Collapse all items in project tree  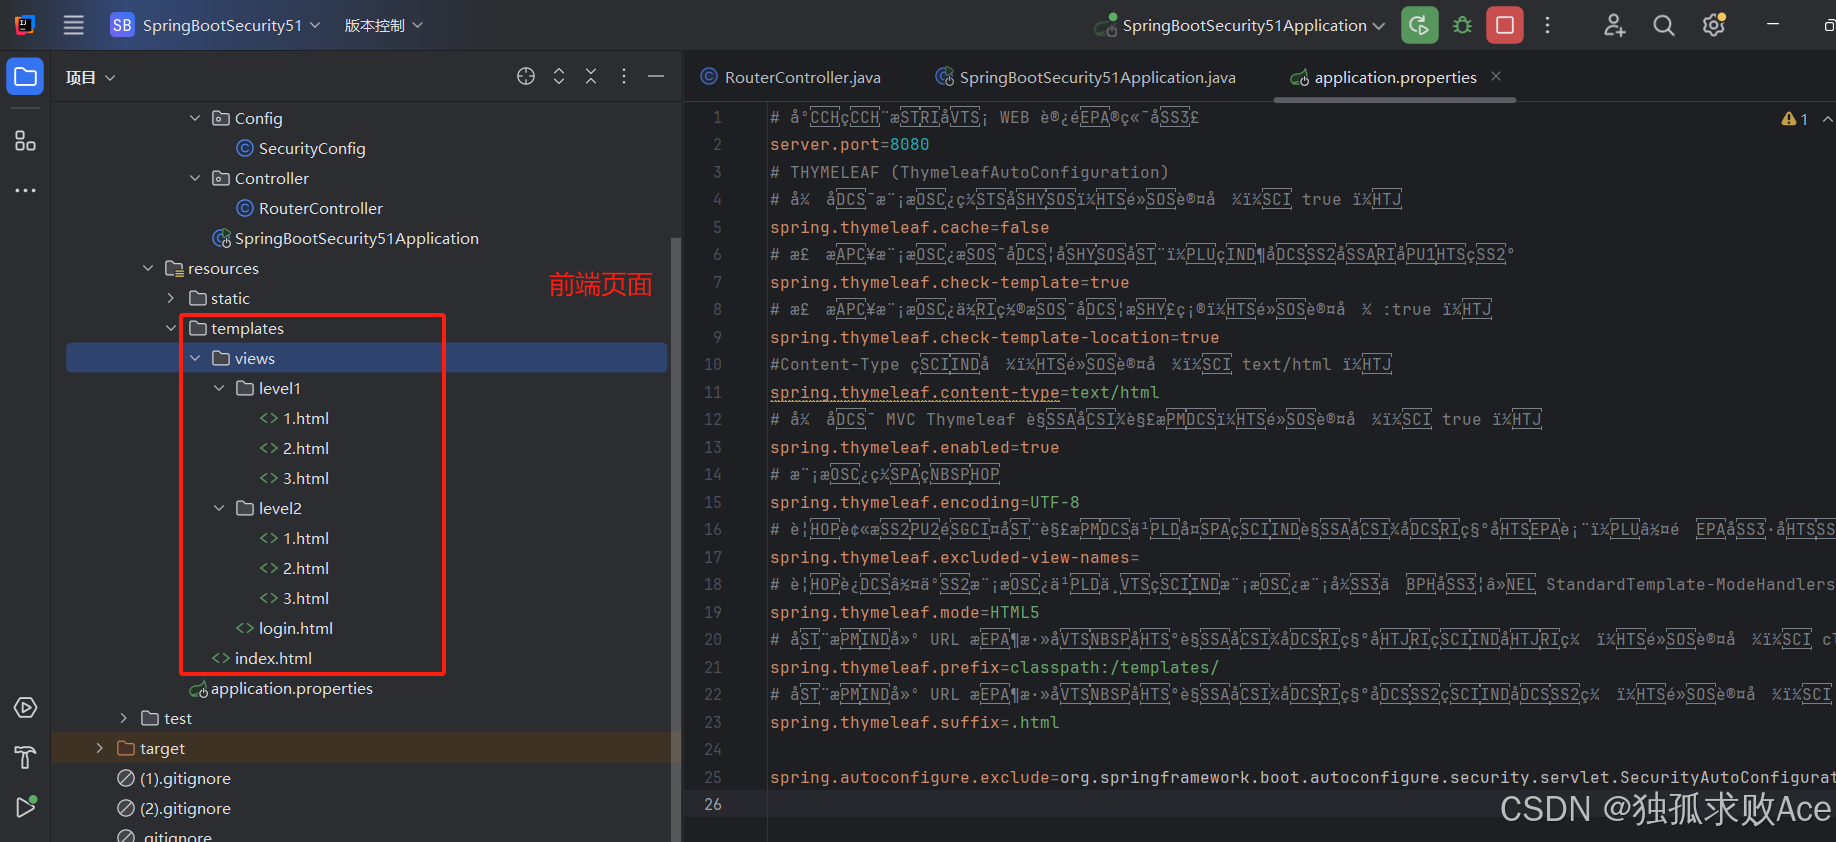tap(591, 77)
